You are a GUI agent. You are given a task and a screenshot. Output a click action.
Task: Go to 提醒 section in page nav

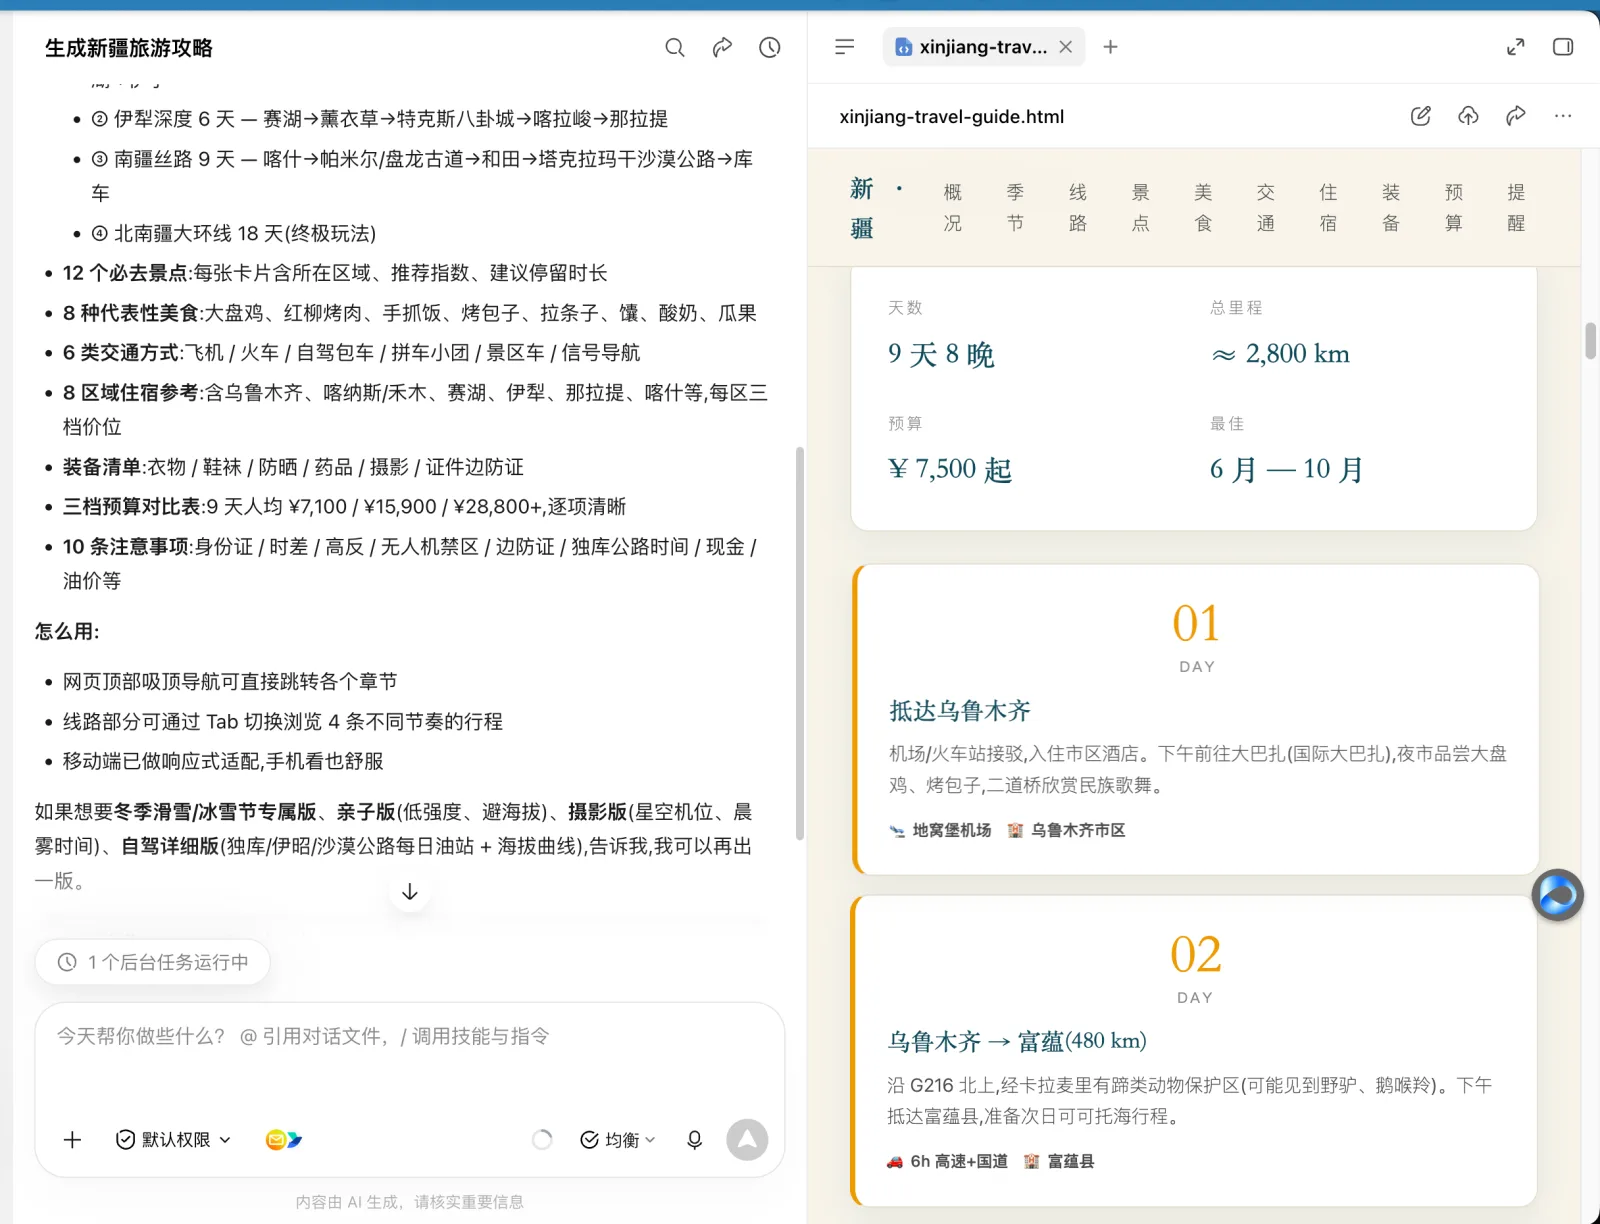1516,207
